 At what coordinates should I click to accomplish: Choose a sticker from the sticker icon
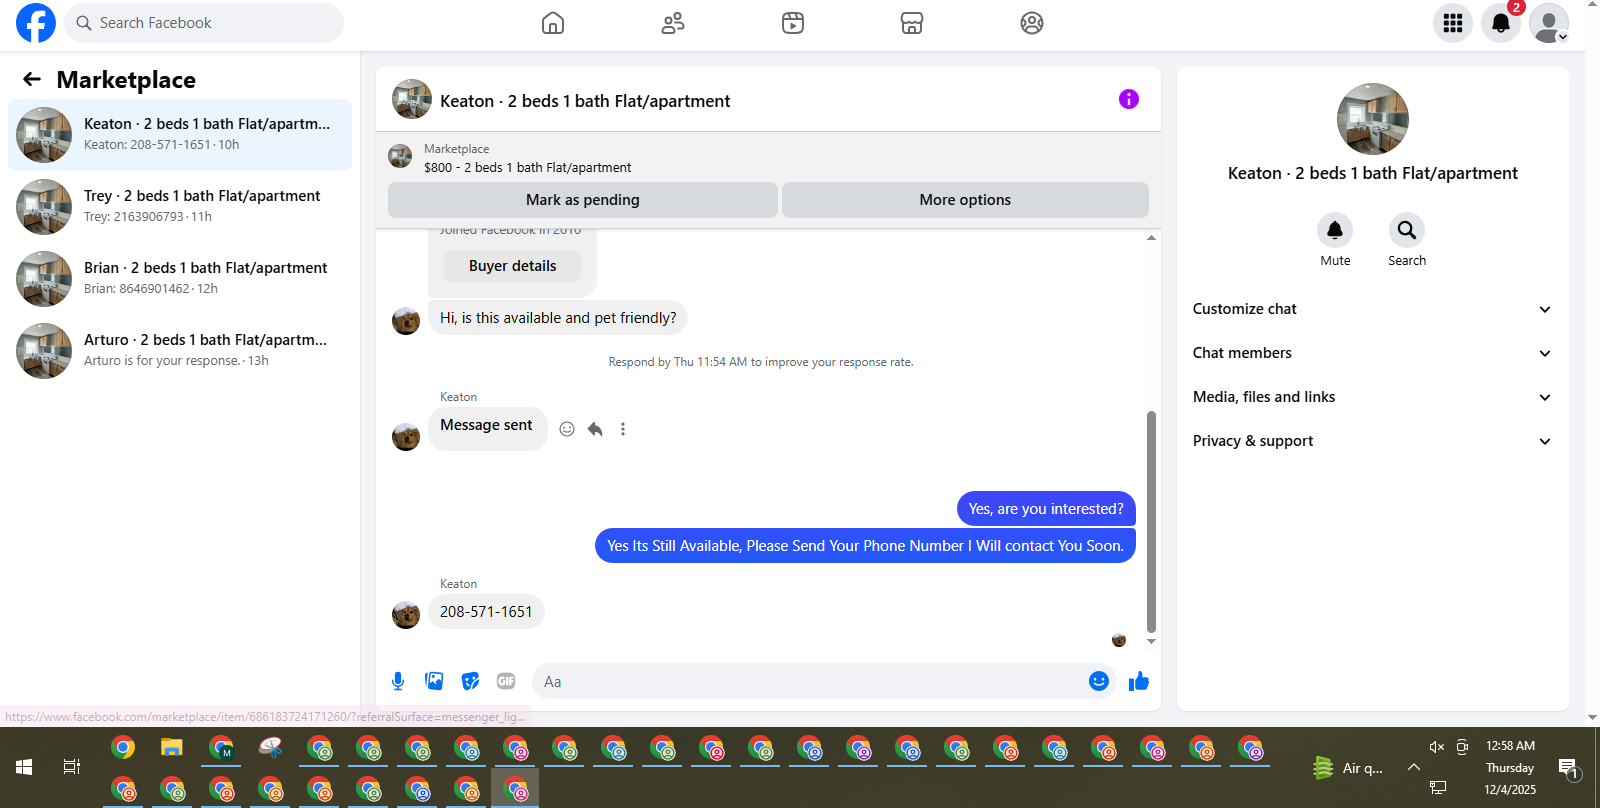pyautogui.click(x=470, y=681)
